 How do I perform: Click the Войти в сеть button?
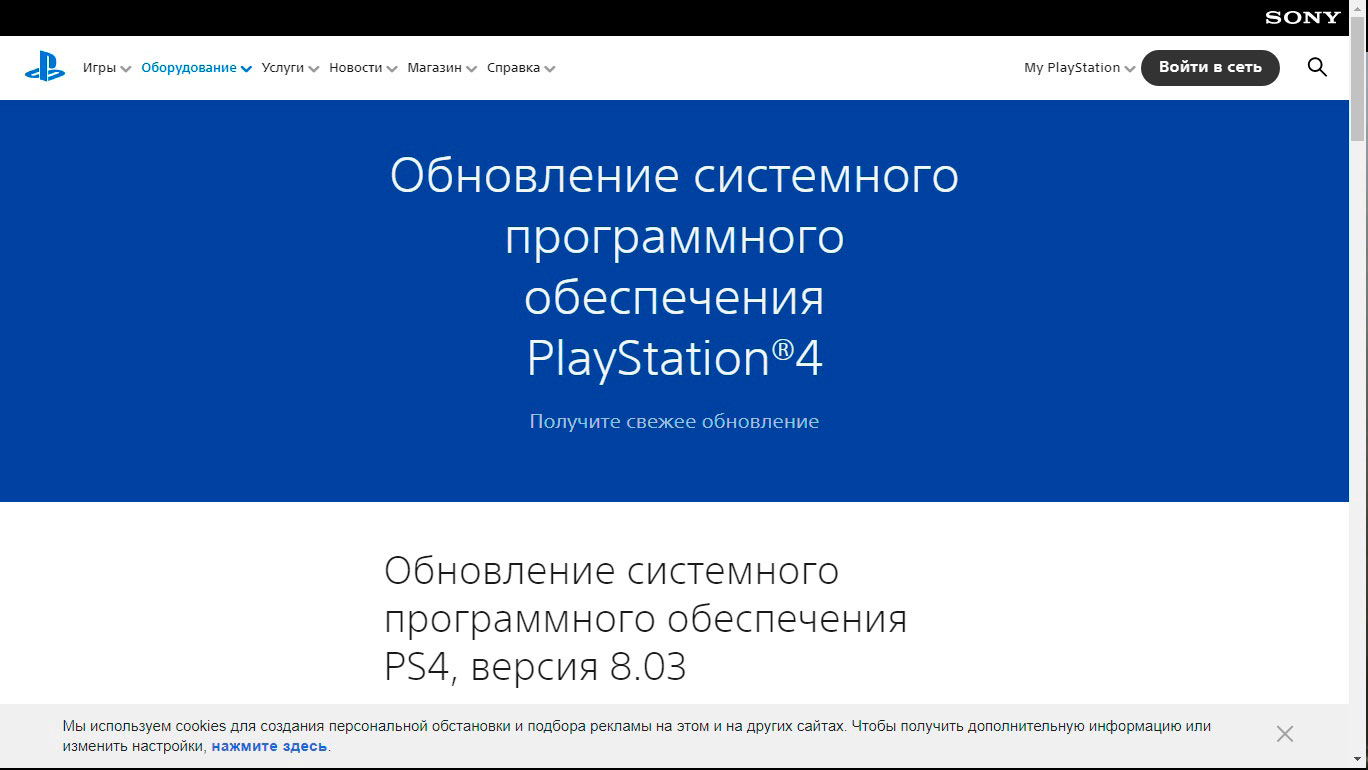tap(1210, 68)
